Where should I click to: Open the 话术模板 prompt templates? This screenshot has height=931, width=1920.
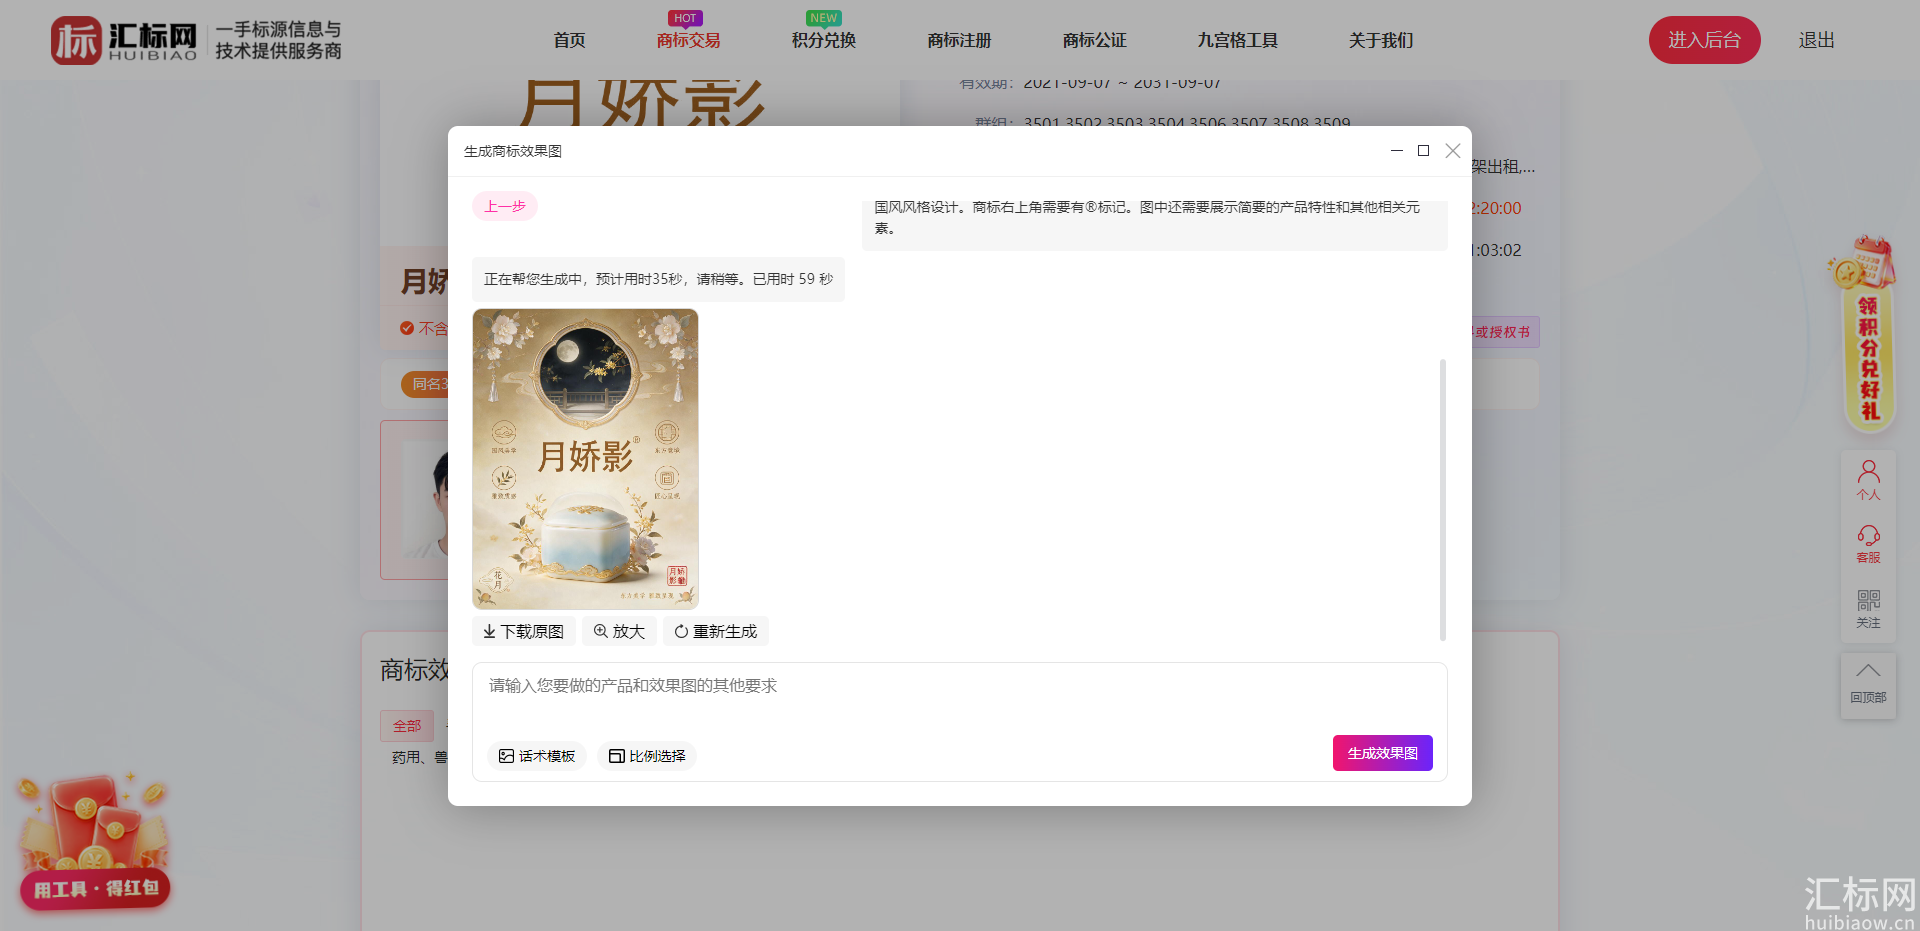(537, 756)
